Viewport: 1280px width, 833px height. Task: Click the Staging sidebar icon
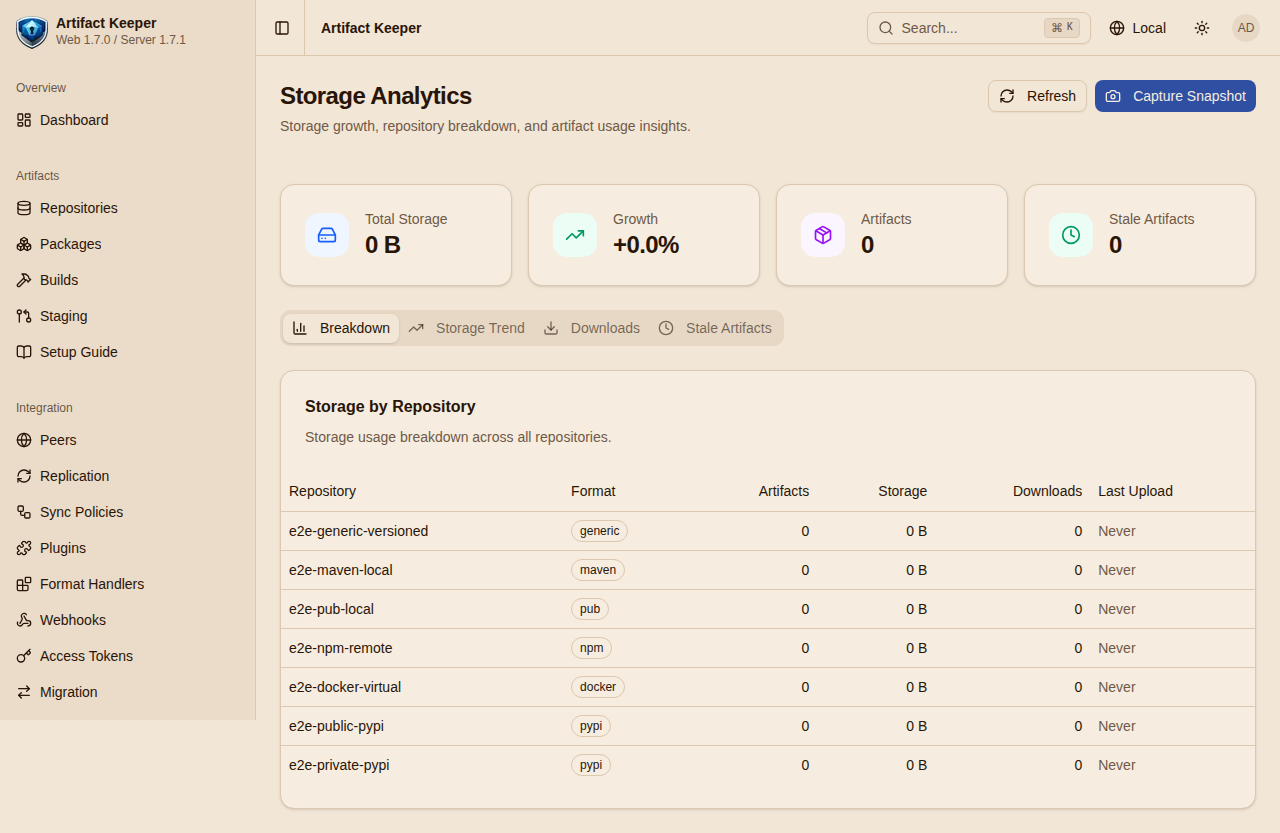coord(24,316)
